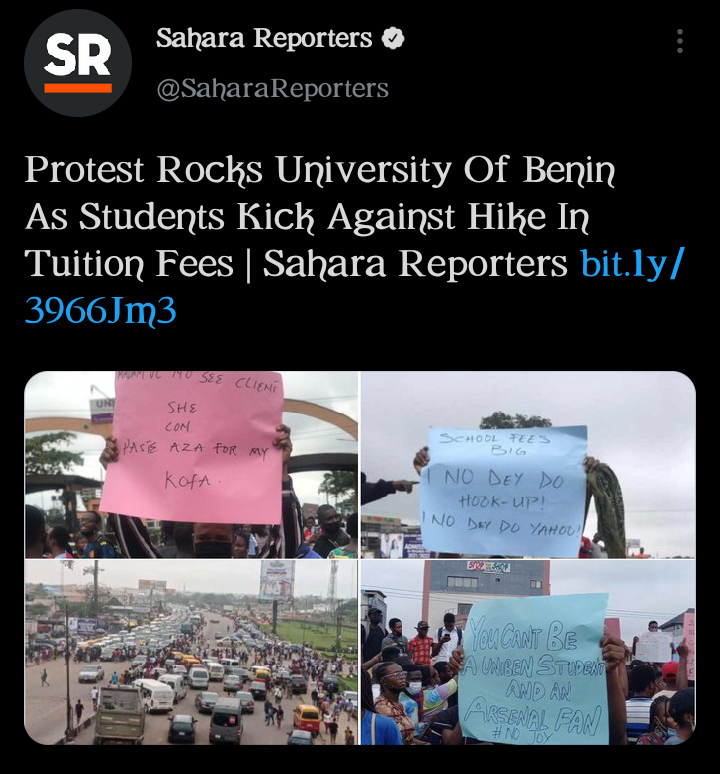Screen dimensions: 720x774
Task: Open the School Fees Big placard photo
Action: (x=528, y=464)
